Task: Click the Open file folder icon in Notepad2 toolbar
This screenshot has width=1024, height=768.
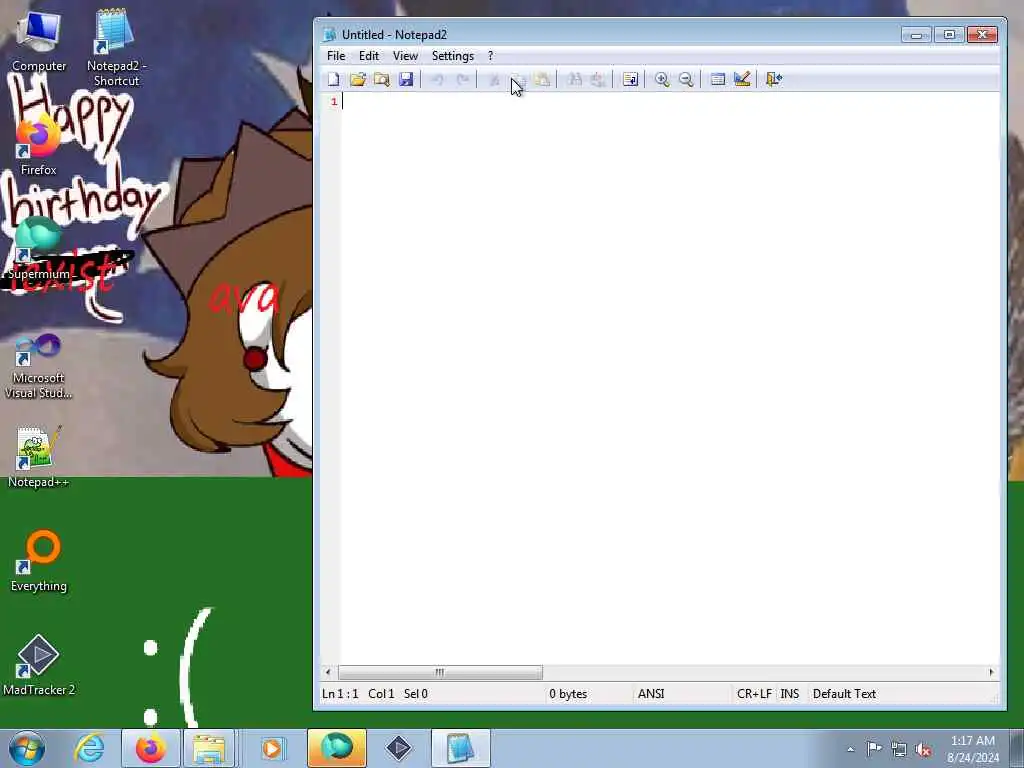Action: point(357,80)
